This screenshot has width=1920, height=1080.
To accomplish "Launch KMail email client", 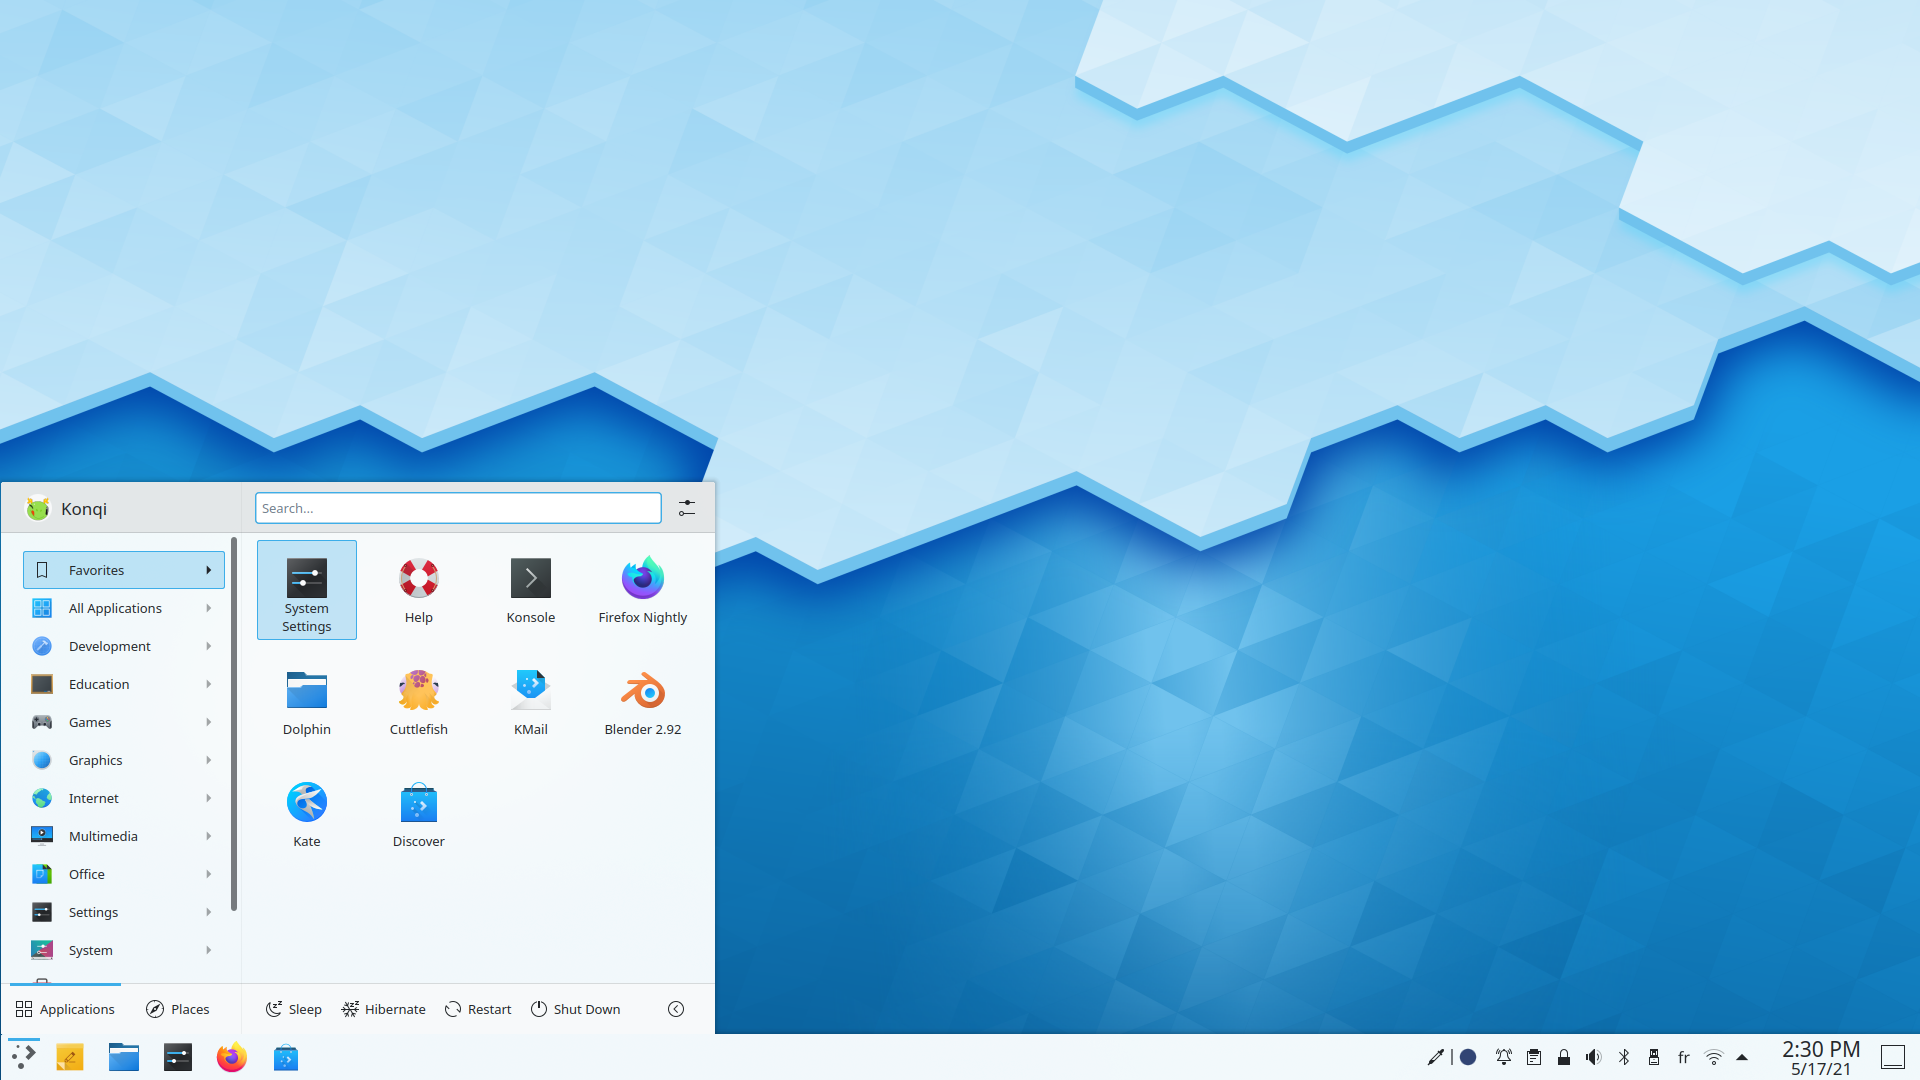I will point(531,700).
